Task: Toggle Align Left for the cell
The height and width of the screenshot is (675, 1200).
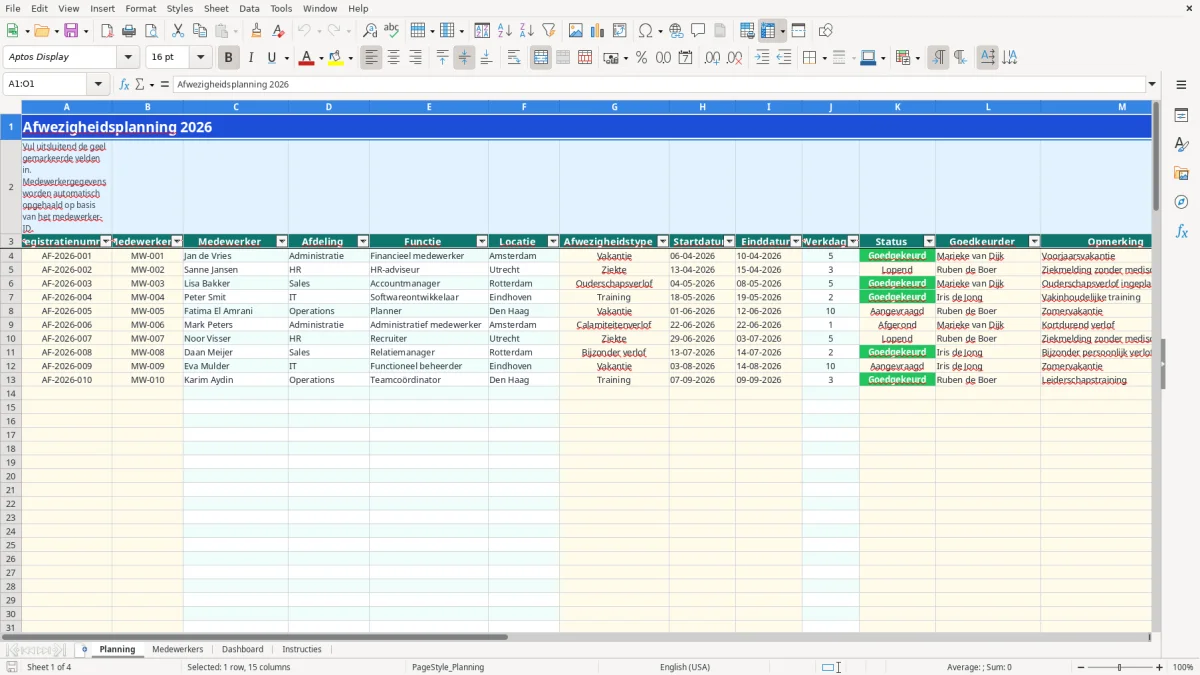Action: click(371, 58)
